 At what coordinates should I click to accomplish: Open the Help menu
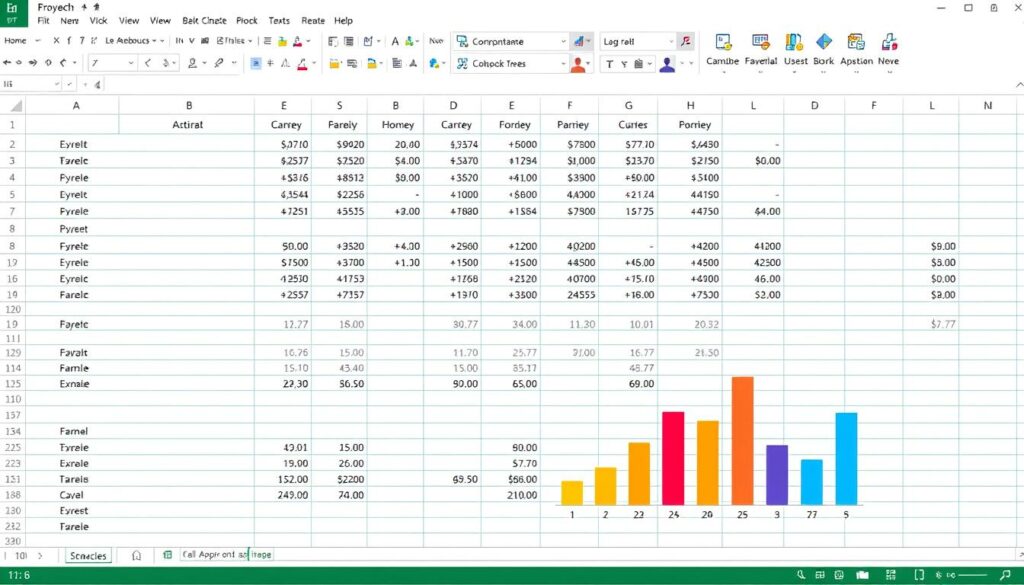tap(344, 21)
